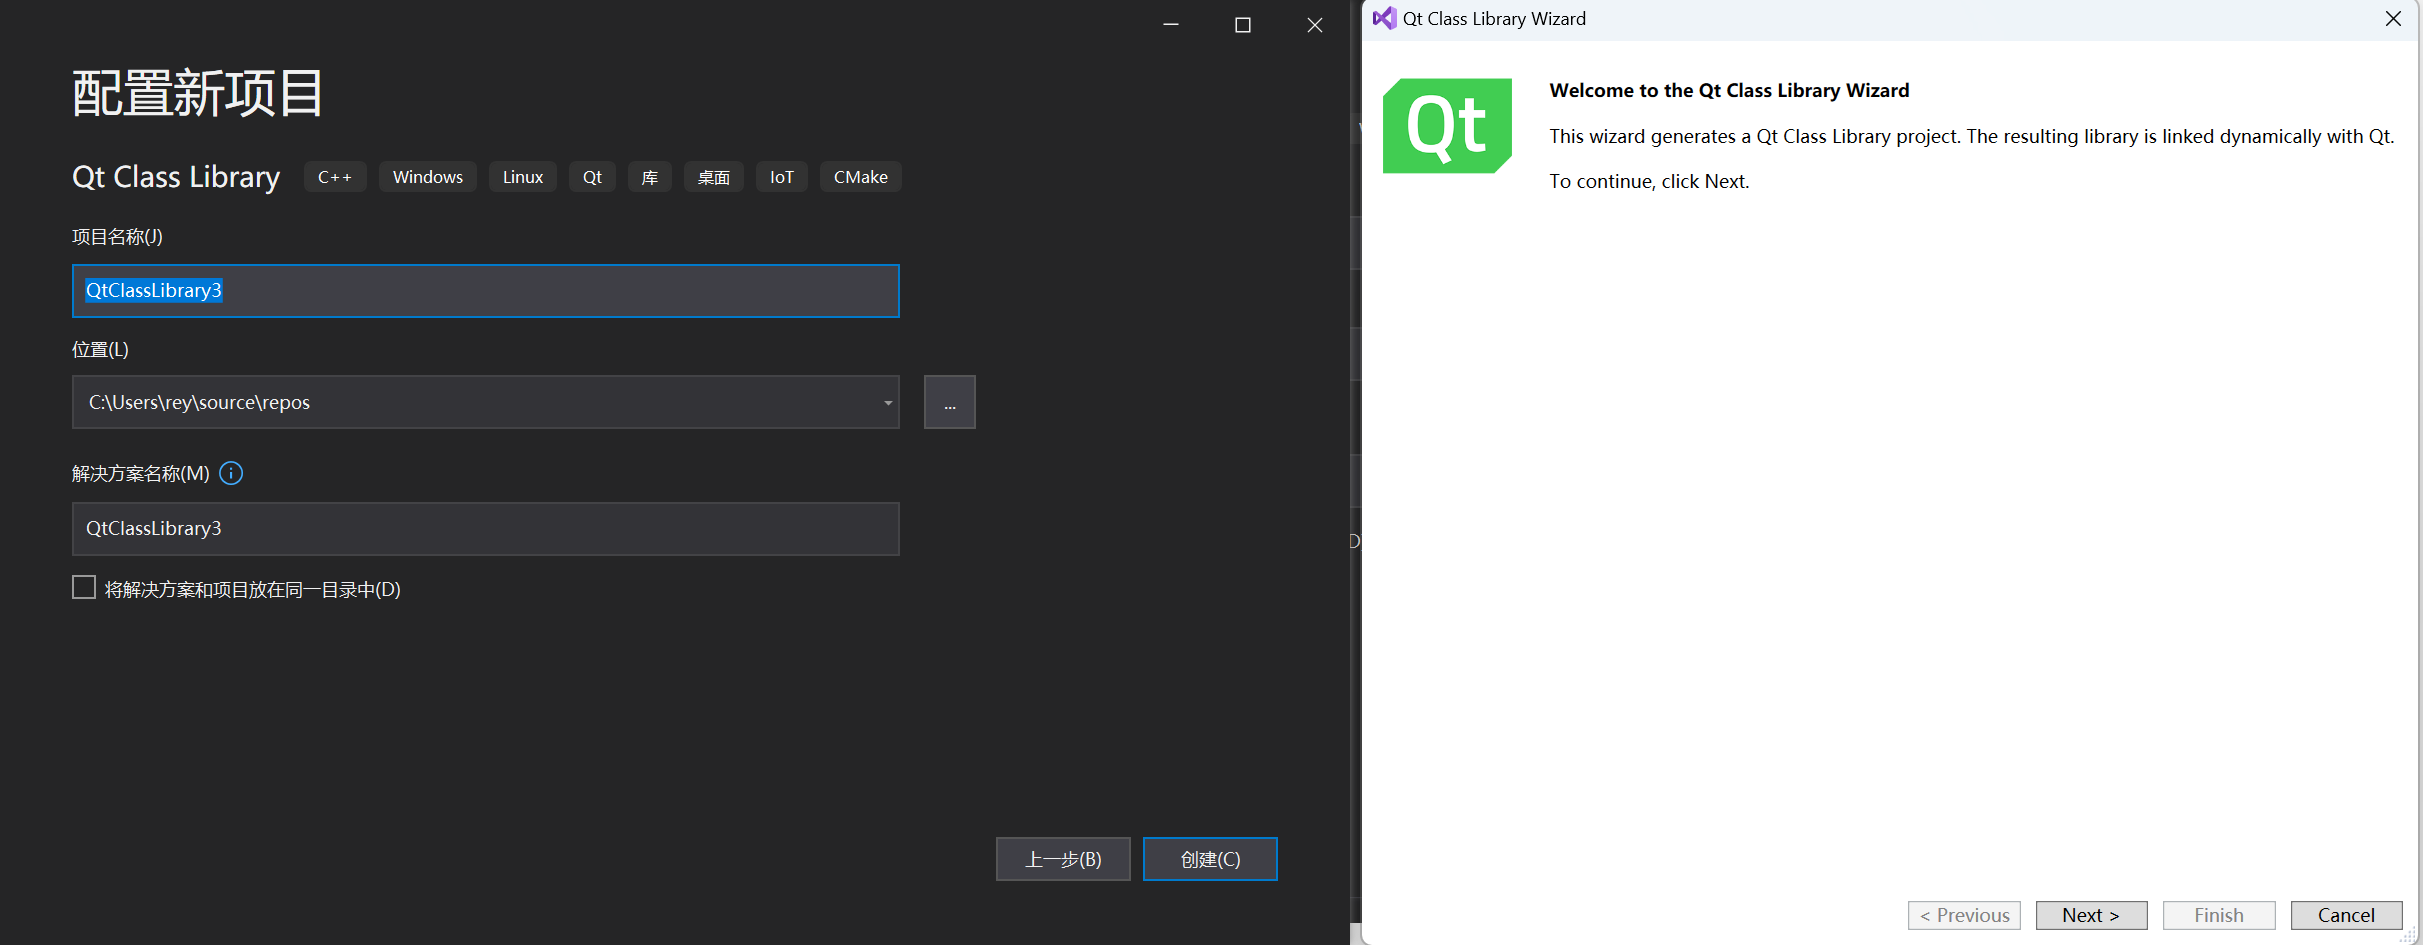Click the < Previous wizard button
Image resolution: width=2423 pixels, height=945 pixels.
click(1964, 915)
